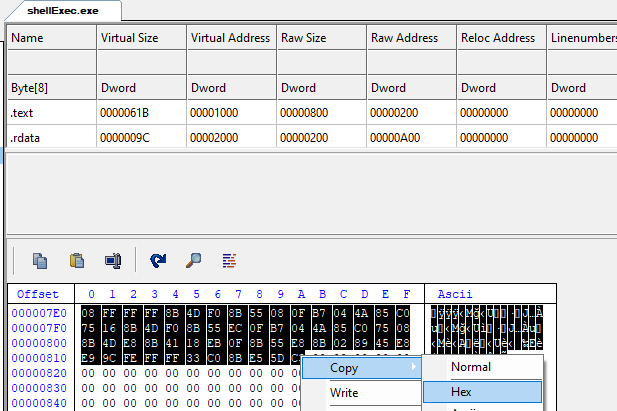The image size is (617, 411).
Task: Click the Byte[8] type cell
Action: pos(52,88)
